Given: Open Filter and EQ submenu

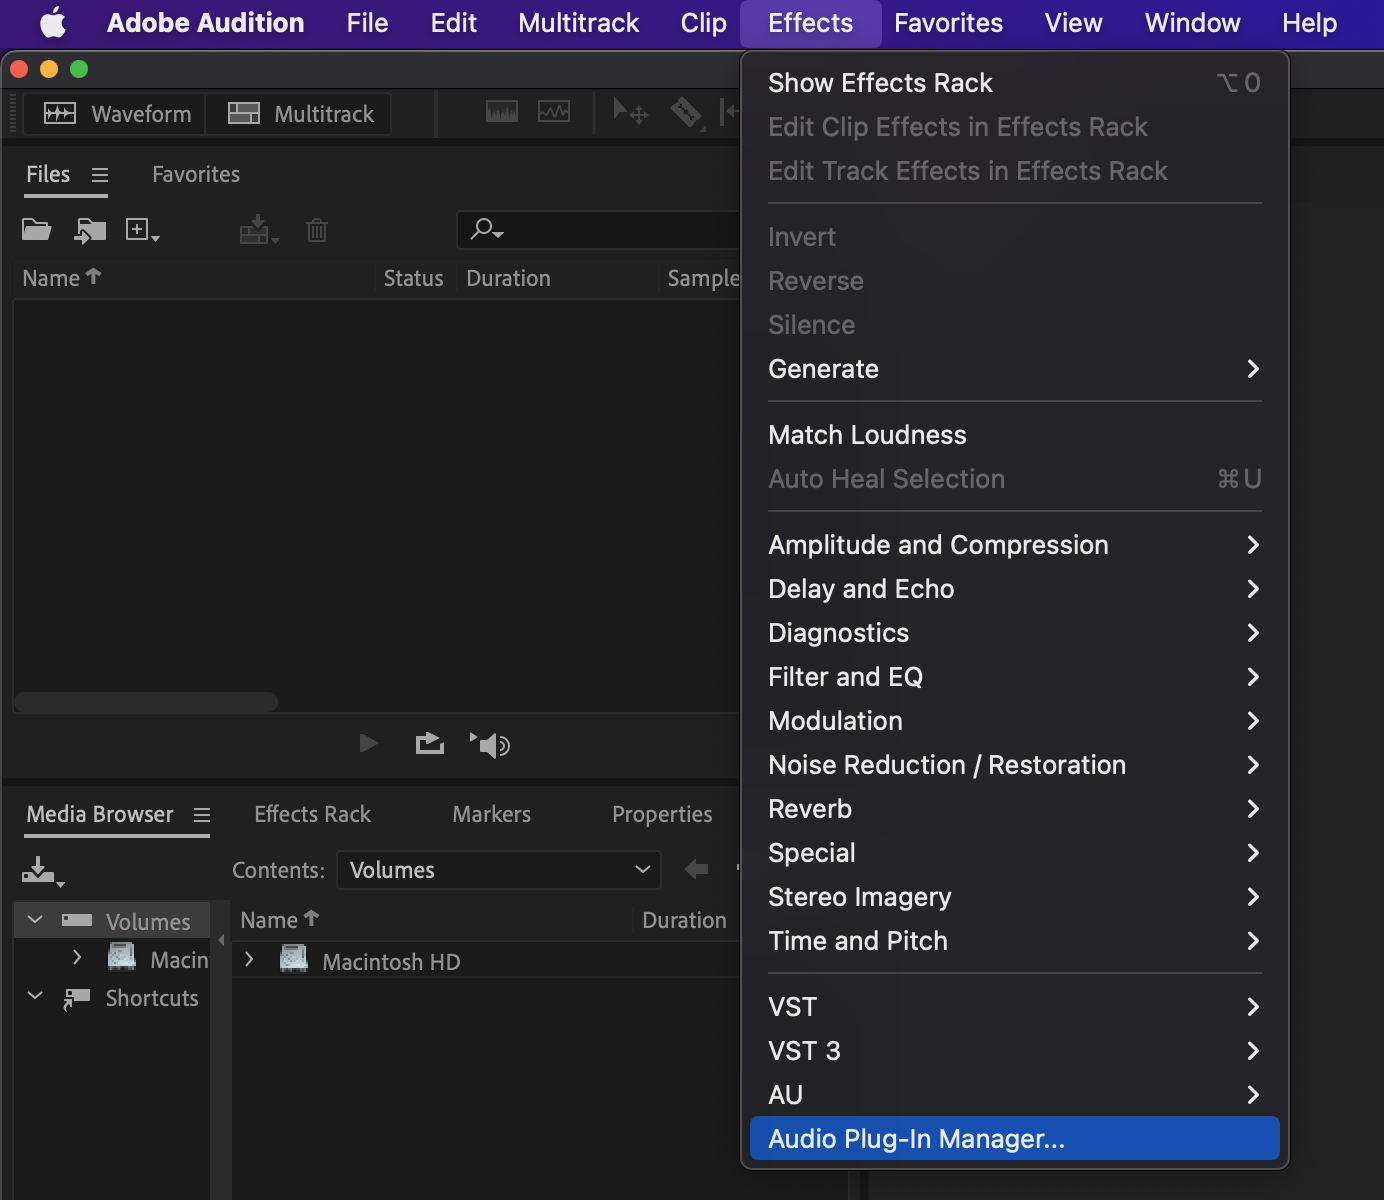Looking at the screenshot, I should click(1014, 677).
